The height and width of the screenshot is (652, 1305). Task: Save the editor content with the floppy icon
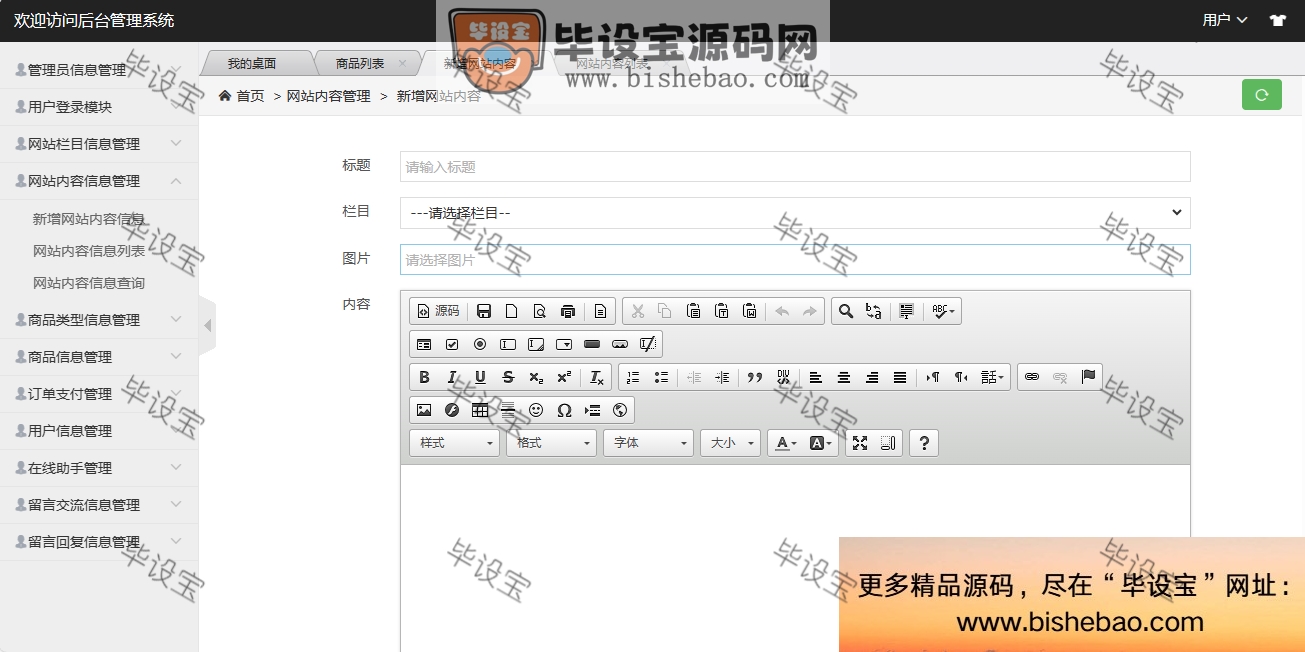coord(484,311)
